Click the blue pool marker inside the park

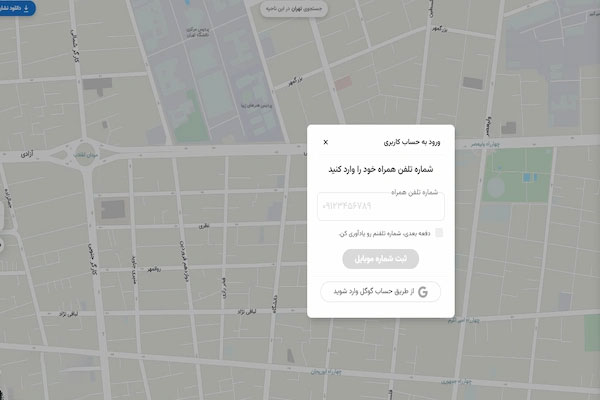click(527, 177)
